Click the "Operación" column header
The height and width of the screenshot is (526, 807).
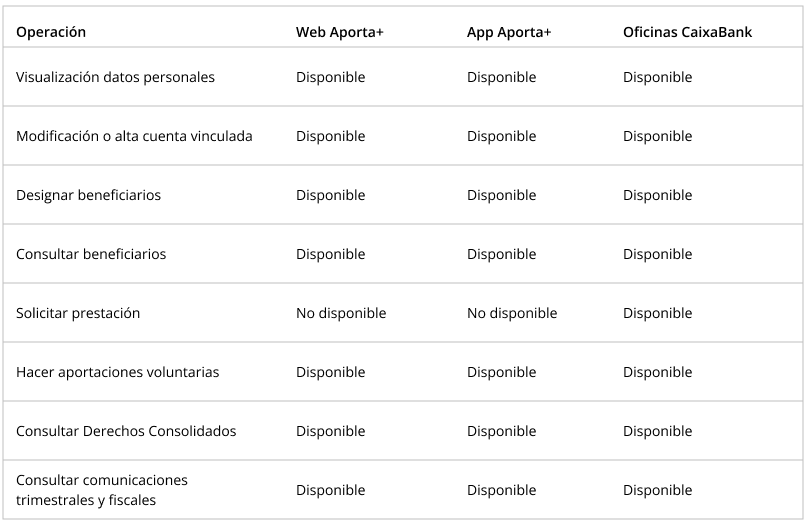(51, 32)
